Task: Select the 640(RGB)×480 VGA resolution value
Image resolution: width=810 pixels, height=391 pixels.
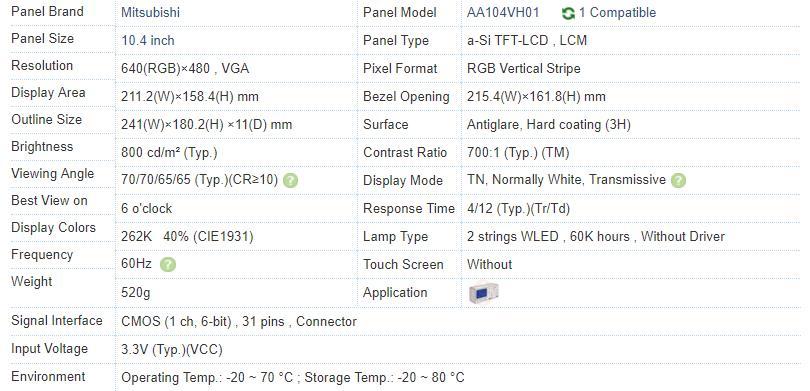Action: [185, 68]
